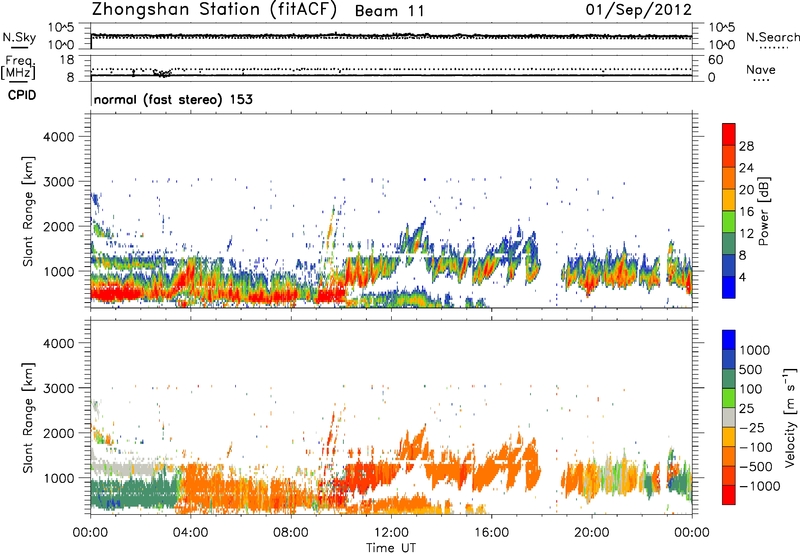Click the blue bottom segment of power colorbar
This screenshot has height=554, width=800.
coord(729,287)
